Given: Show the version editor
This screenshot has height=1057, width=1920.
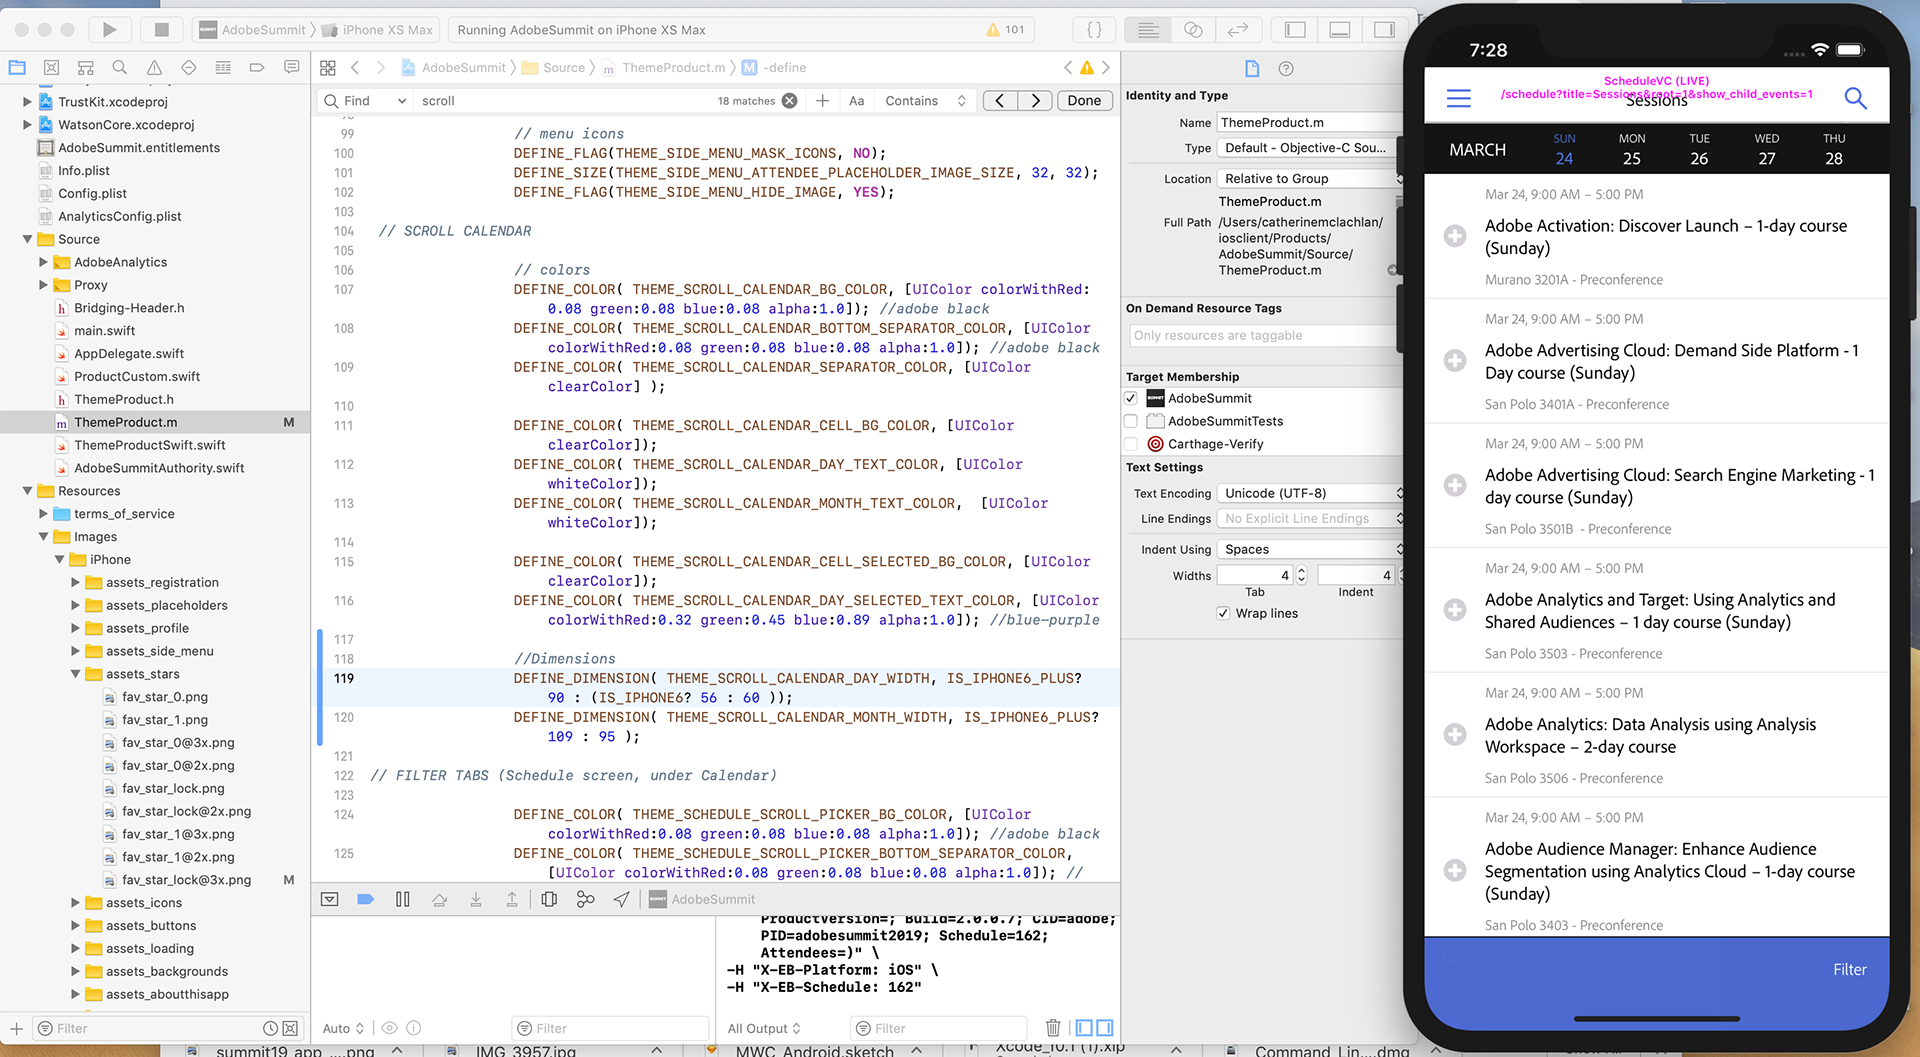Looking at the screenshot, I should [x=1238, y=30].
